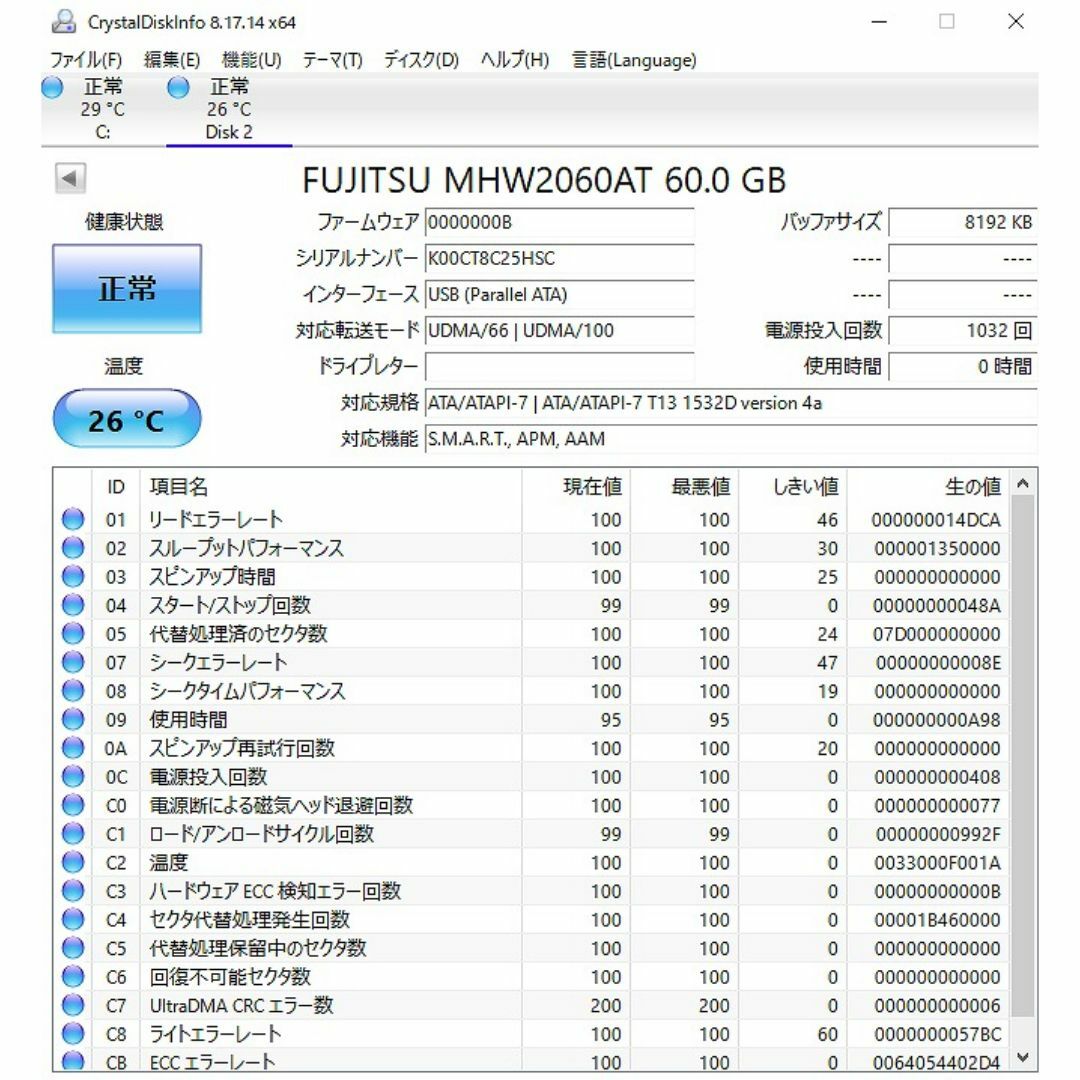Click the buffer size field 8192 KB
This screenshot has height=1080, width=1080.
[x=963, y=222]
